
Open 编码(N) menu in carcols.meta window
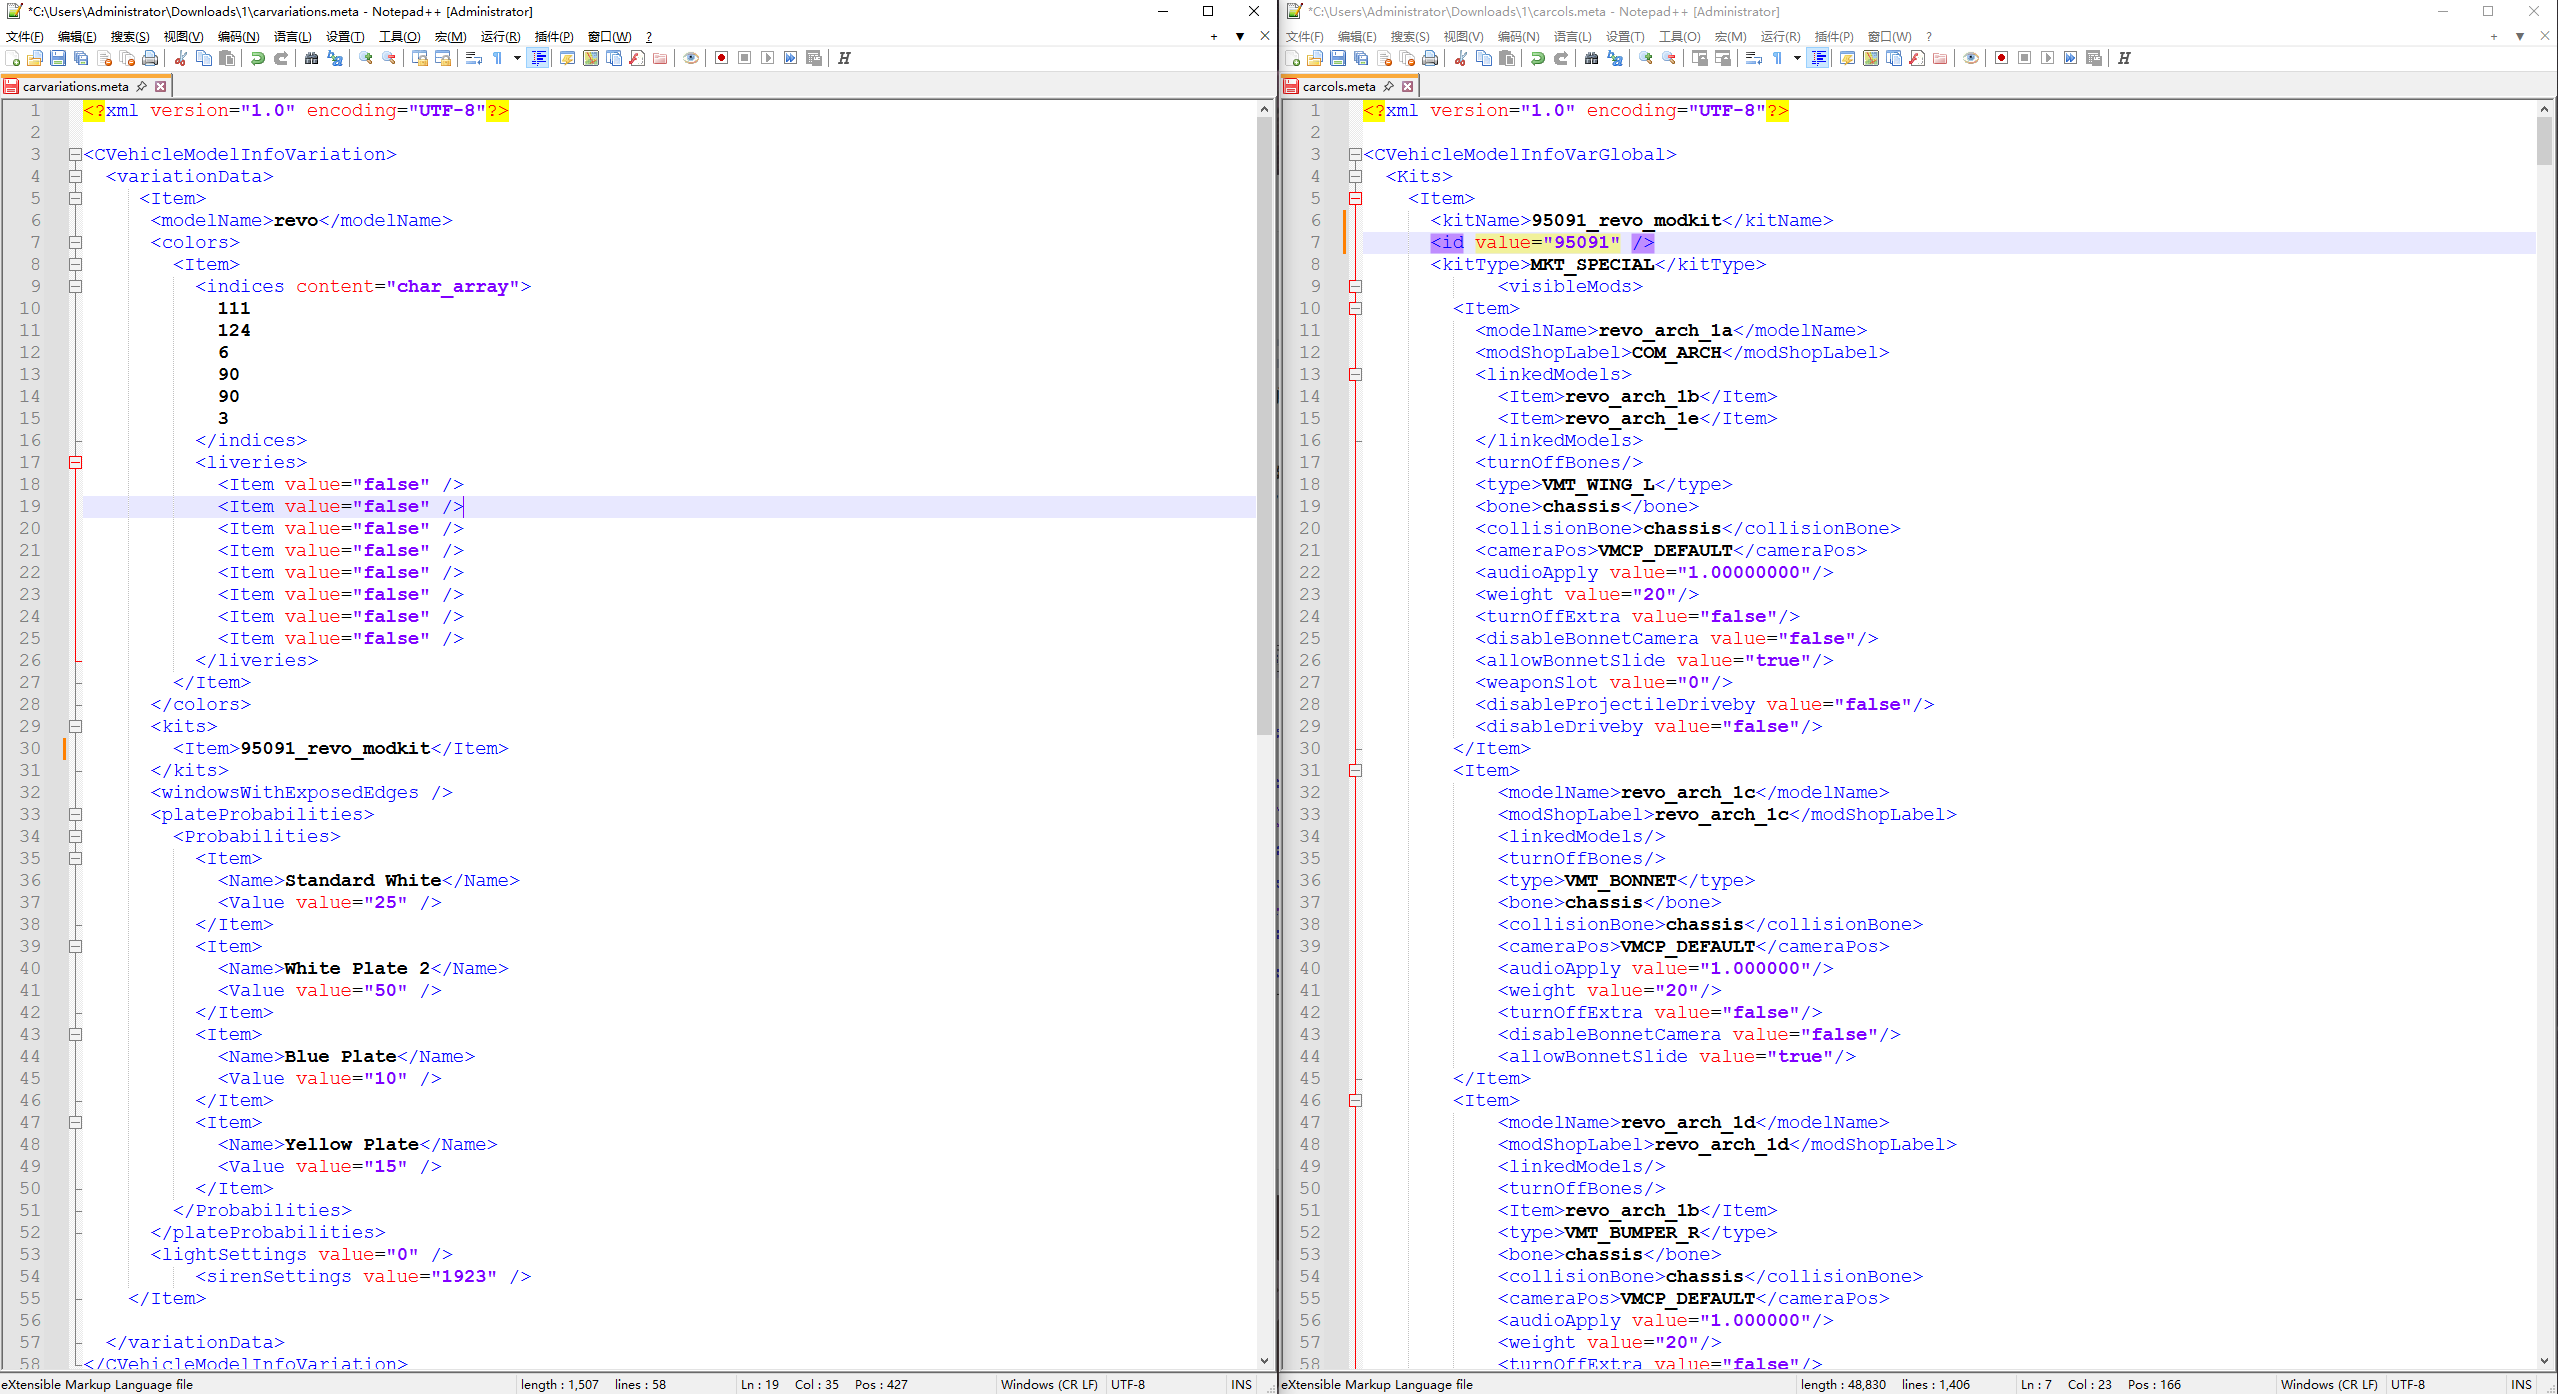pos(1518,37)
